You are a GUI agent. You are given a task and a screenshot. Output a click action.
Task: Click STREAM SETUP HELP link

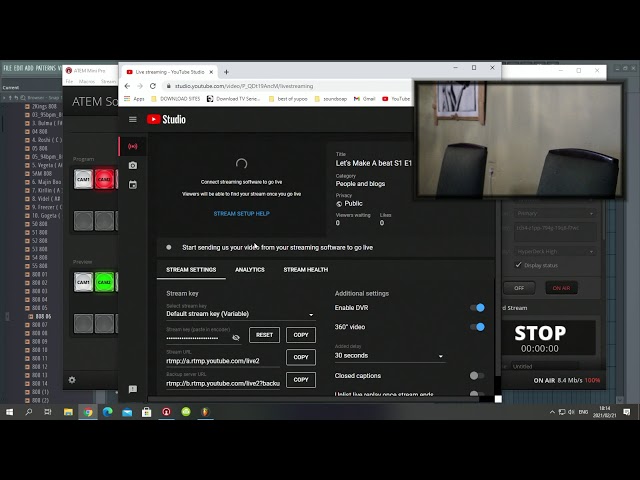[241, 213]
